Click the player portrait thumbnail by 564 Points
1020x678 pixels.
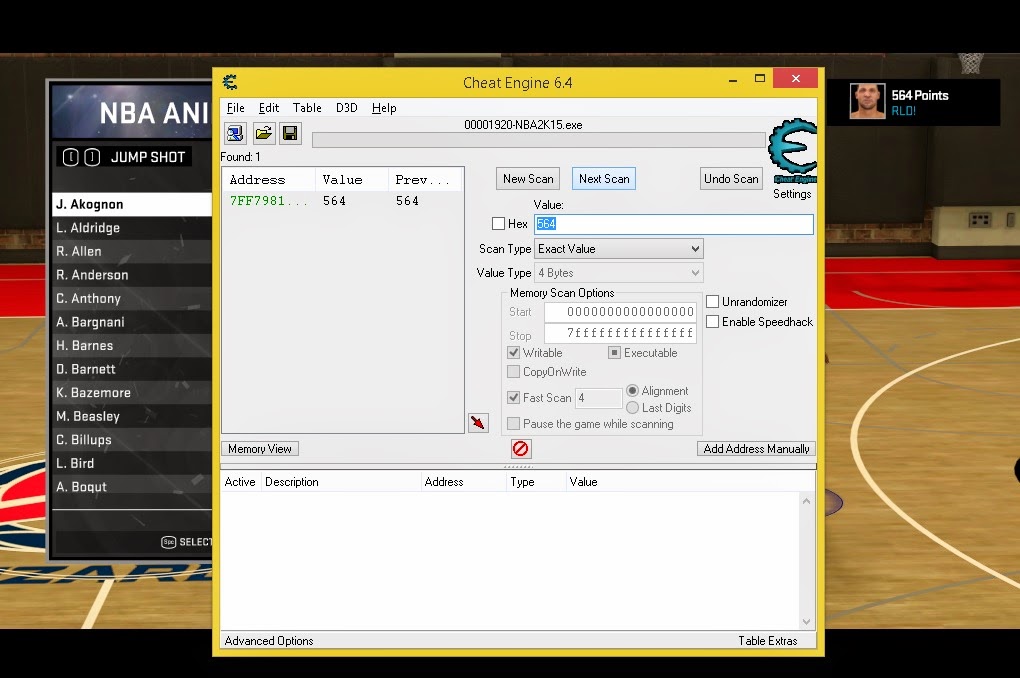pos(867,101)
